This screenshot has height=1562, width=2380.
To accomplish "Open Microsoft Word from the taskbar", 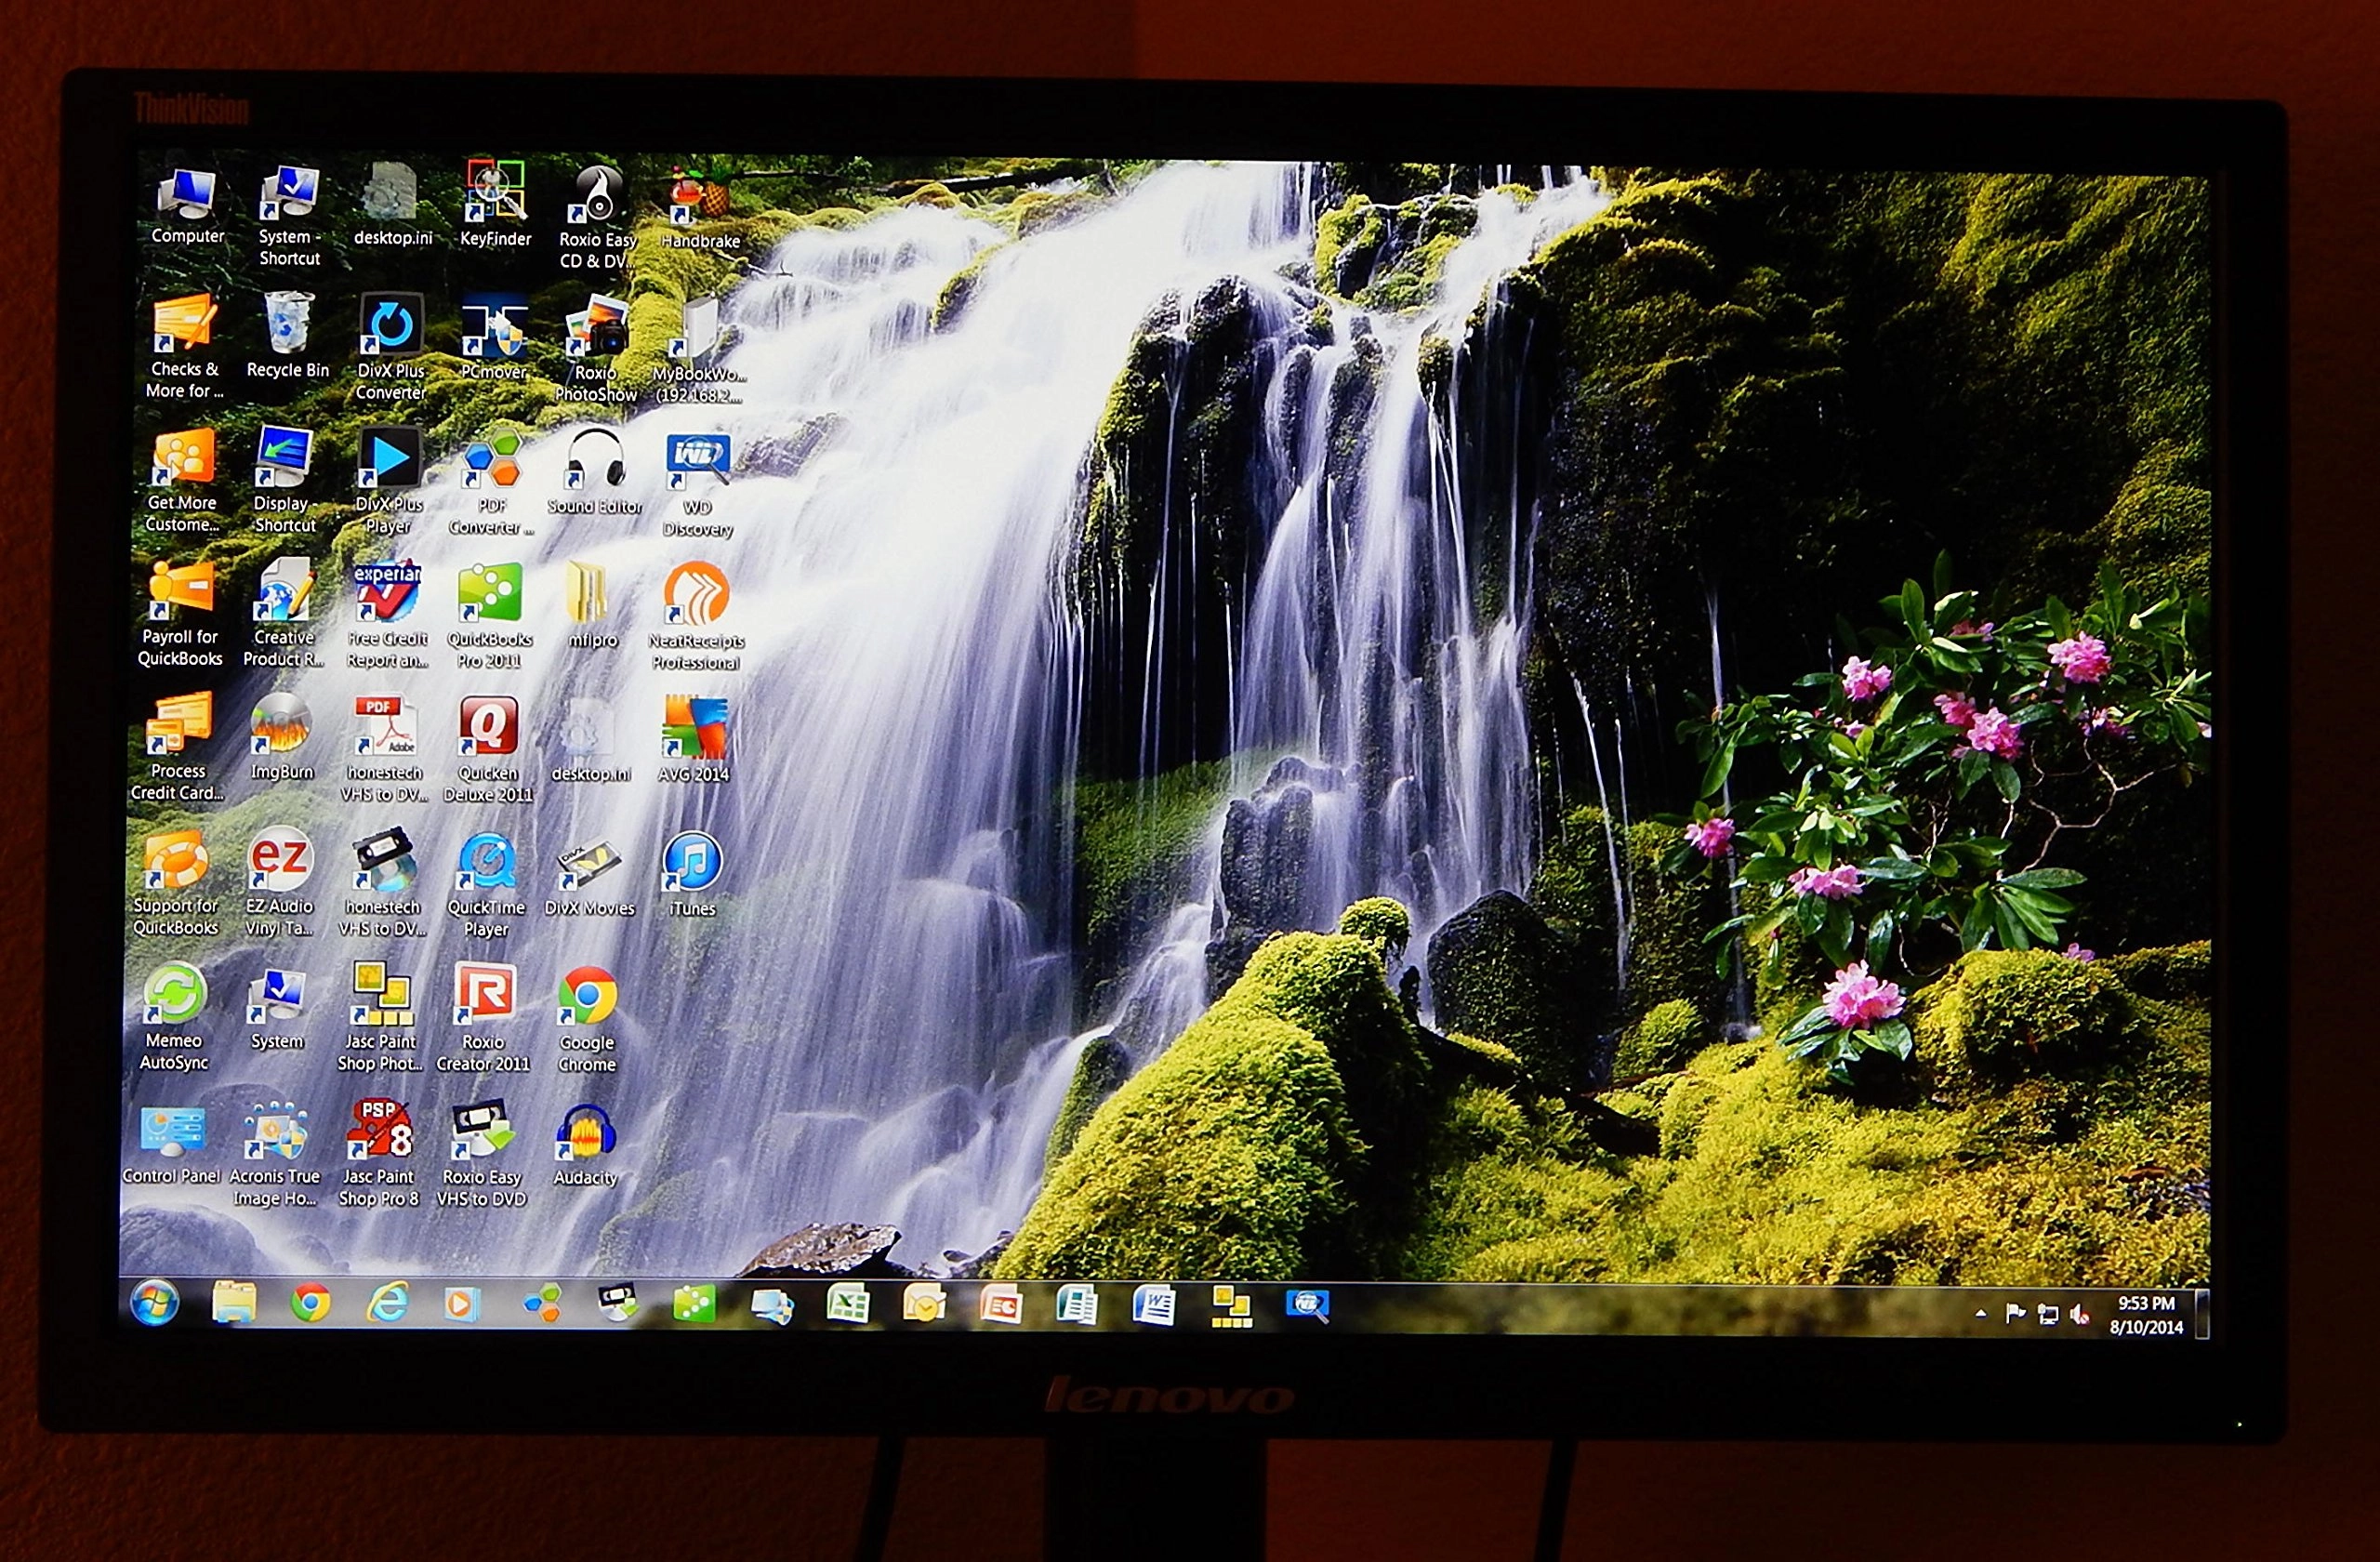I will (x=1153, y=1305).
